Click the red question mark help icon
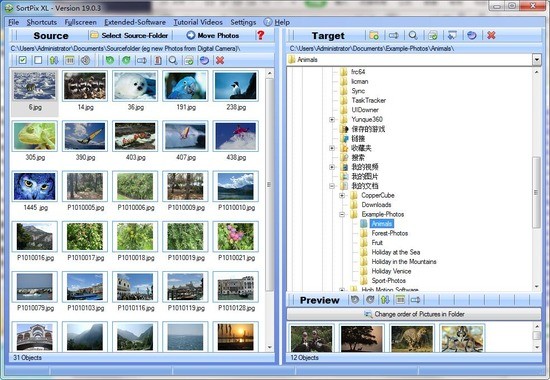This screenshot has height=380, width=550. [x=261, y=35]
